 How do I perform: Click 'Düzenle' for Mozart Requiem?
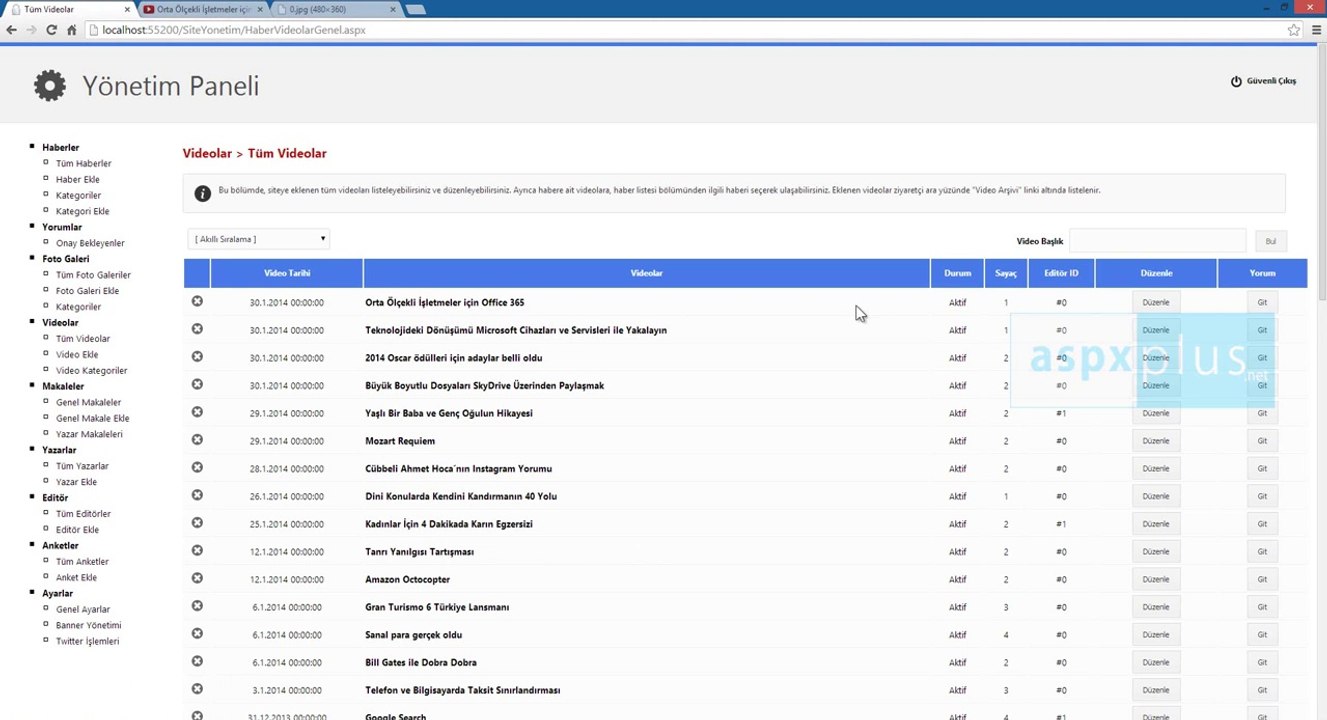pos(1156,441)
